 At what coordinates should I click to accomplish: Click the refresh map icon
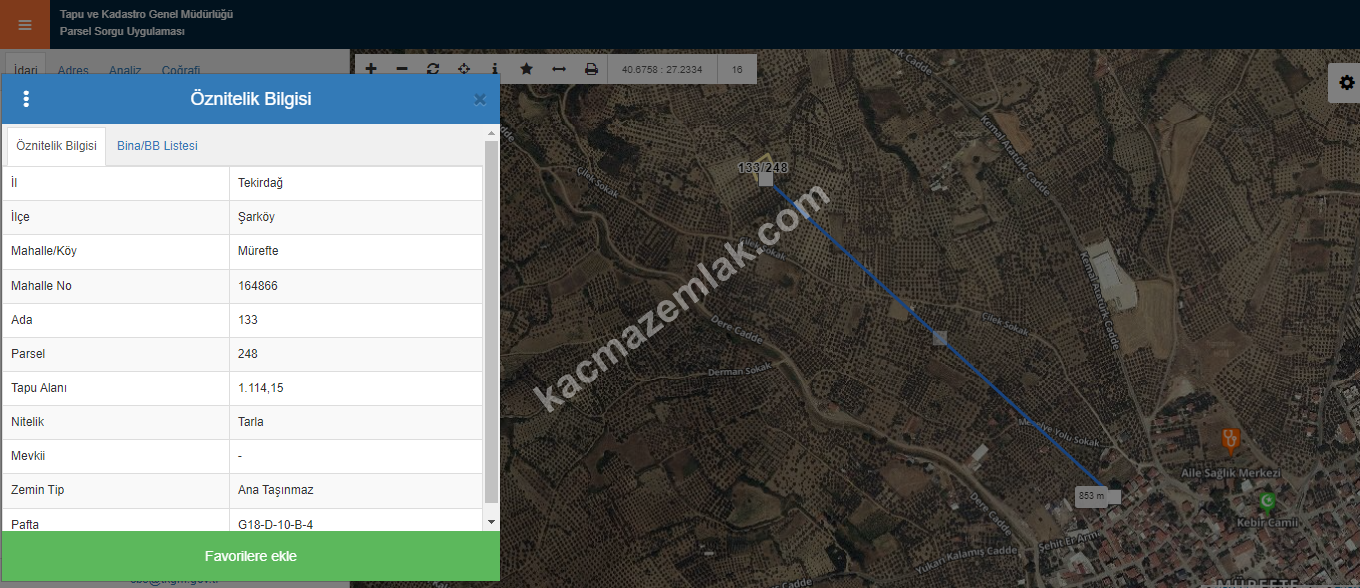pyautogui.click(x=433, y=69)
